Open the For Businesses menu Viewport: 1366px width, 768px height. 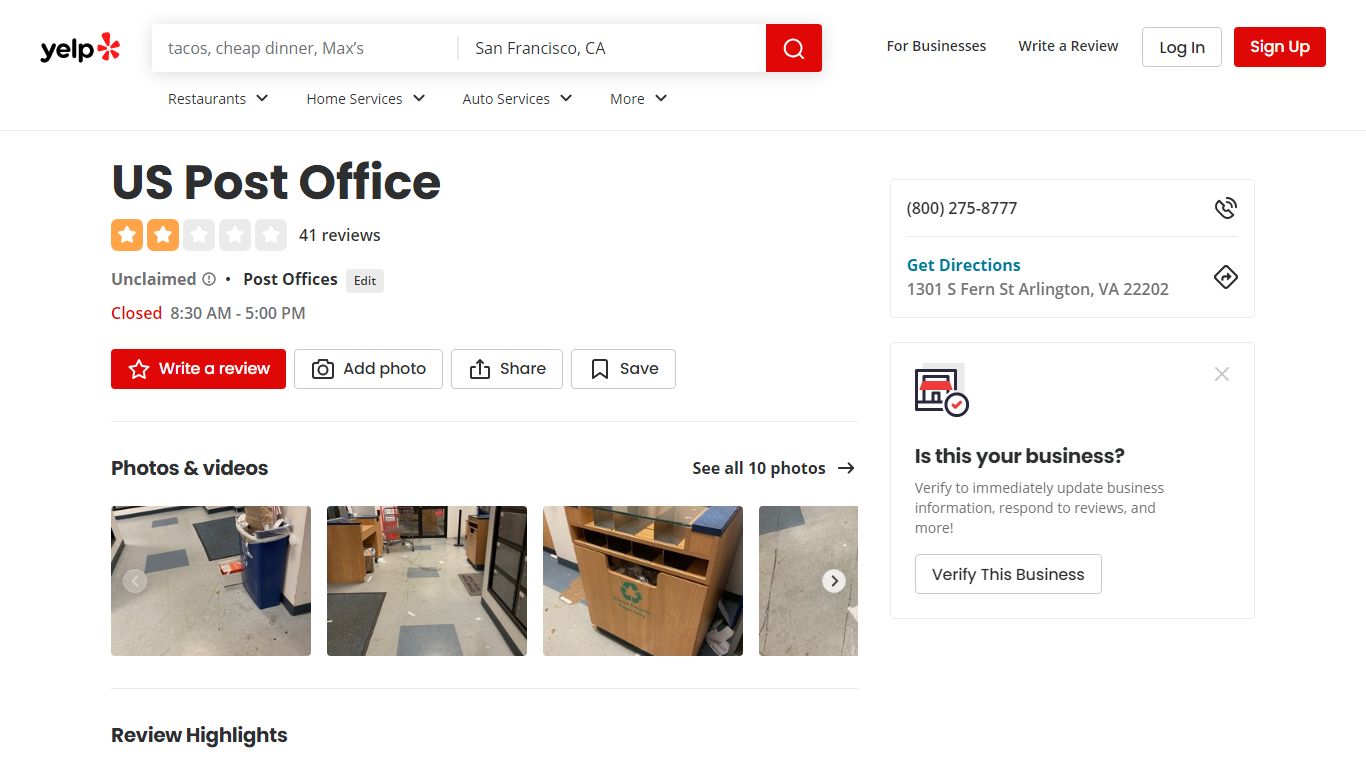pyautogui.click(x=936, y=46)
